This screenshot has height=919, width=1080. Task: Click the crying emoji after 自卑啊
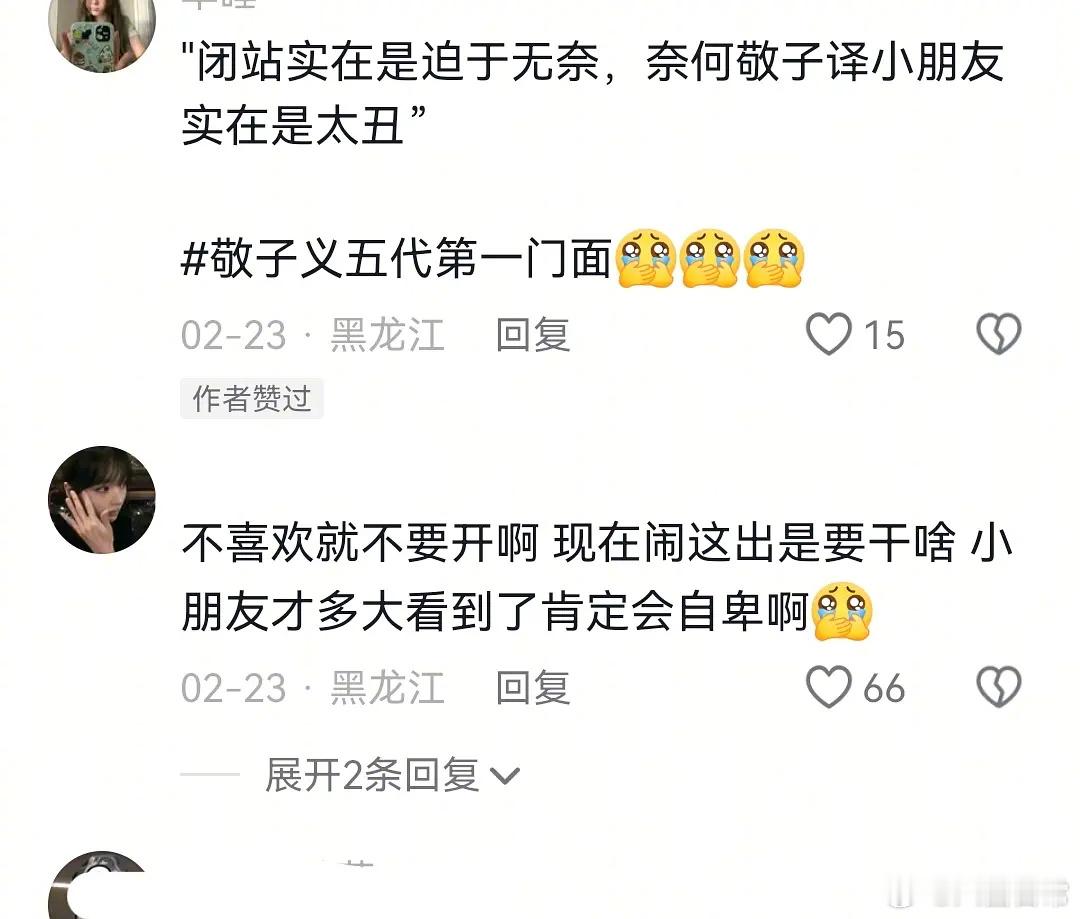point(842,612)
